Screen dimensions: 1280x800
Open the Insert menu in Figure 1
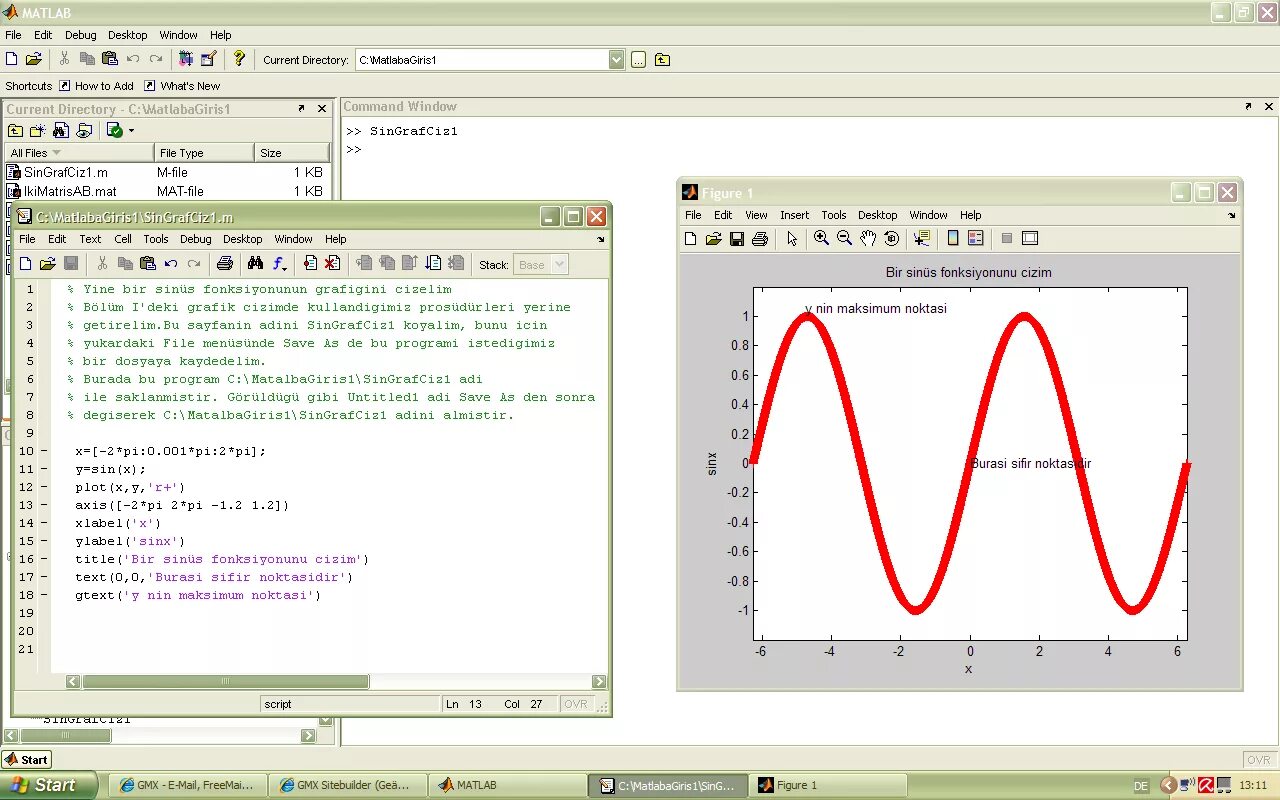(x=795, y=215)
